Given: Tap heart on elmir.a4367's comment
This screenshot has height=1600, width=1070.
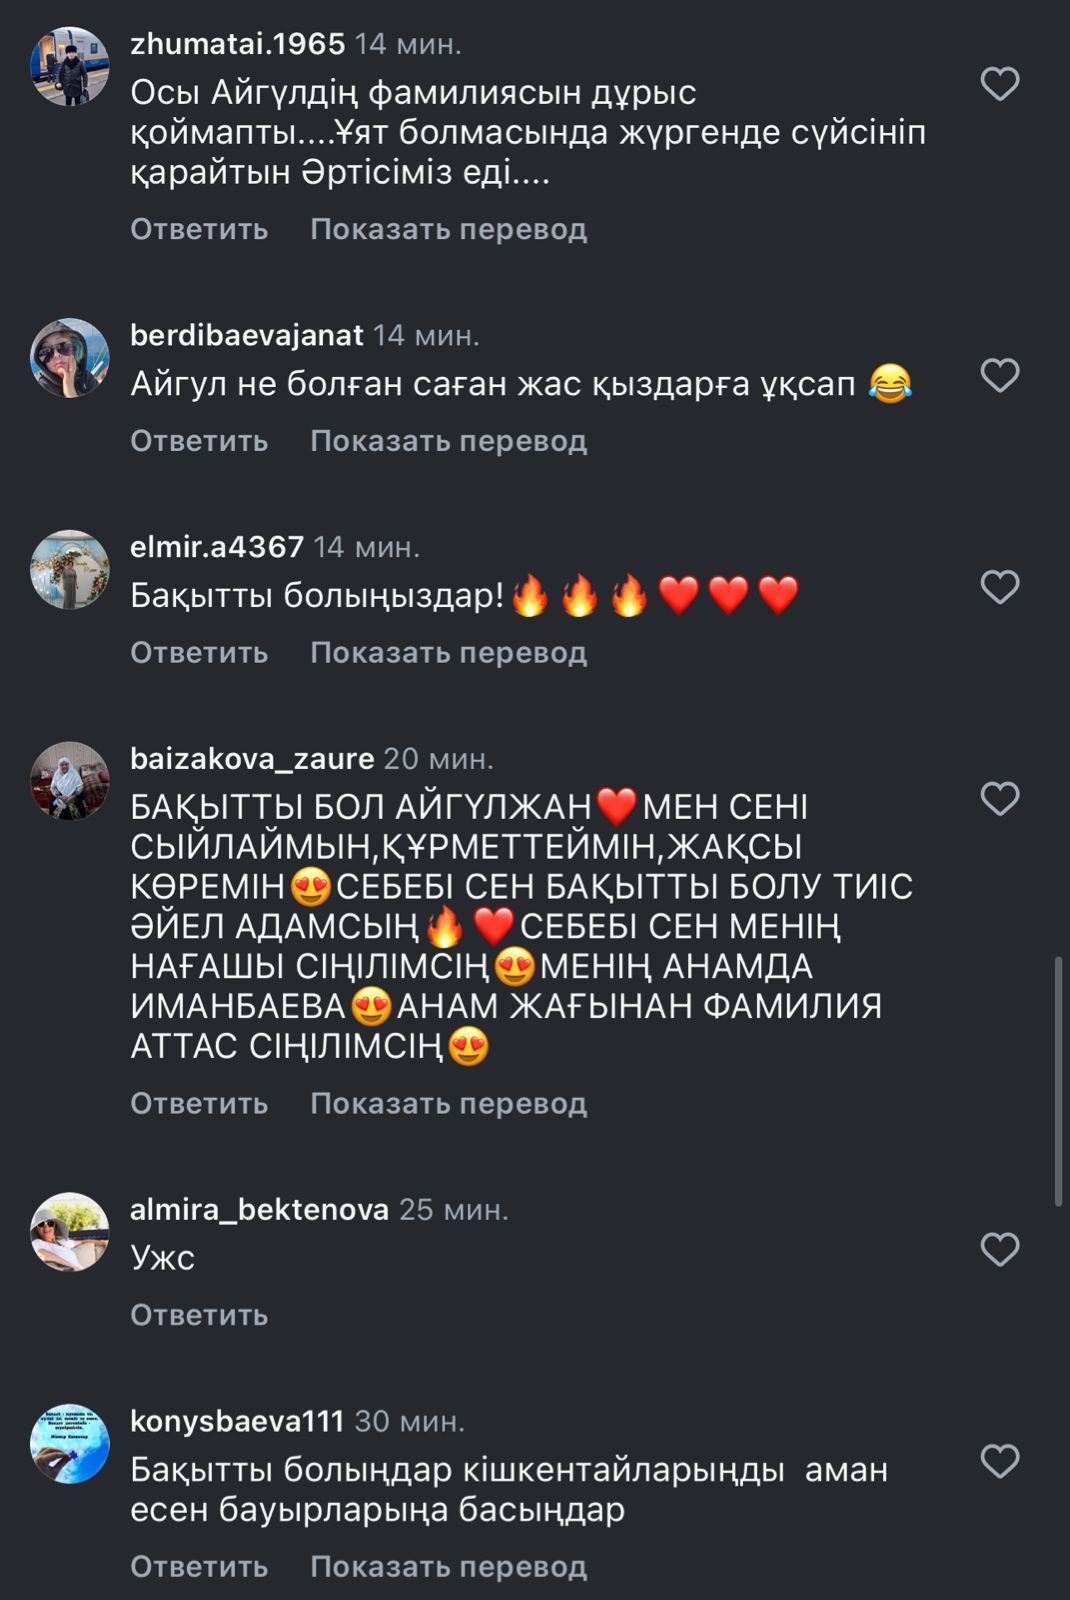Looking at the screenshot, I should click(x=1000, y=587).
